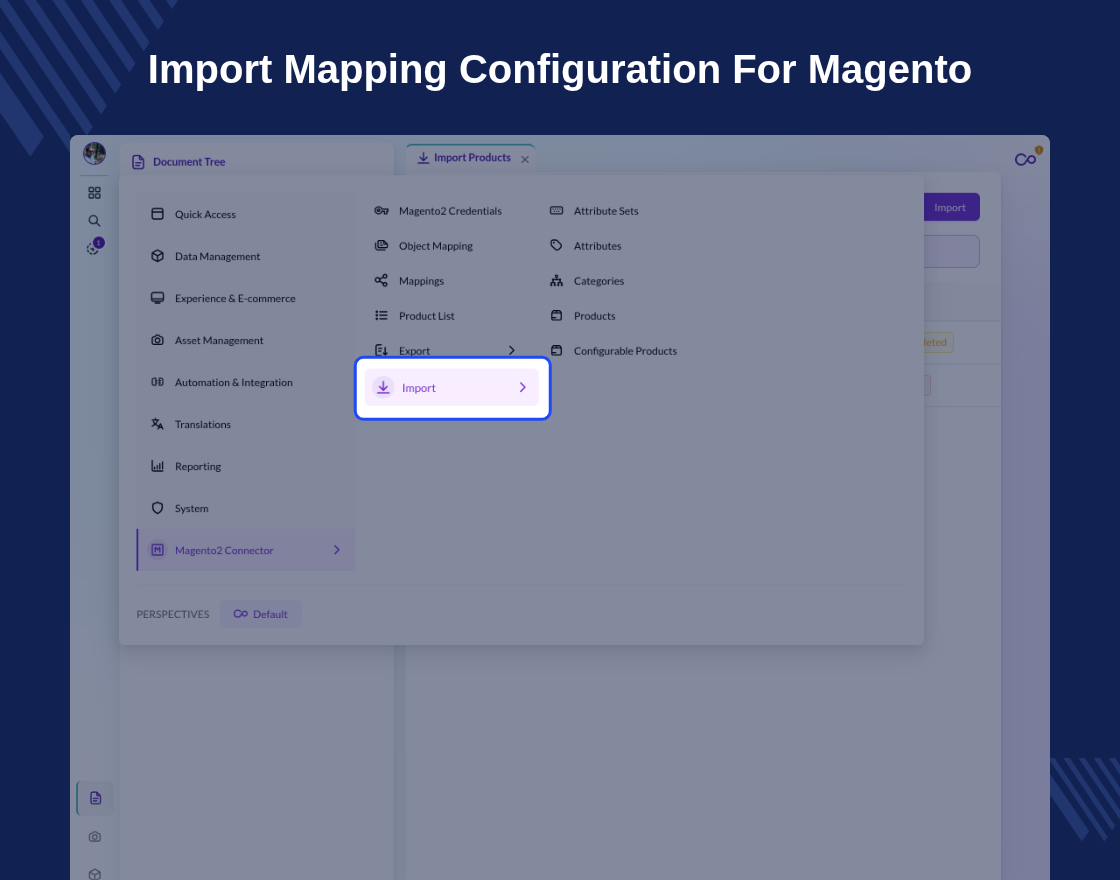Open Configurable Products entry
Image resolution: width=1120 pixels, height=880 pixels.
pos(626,351)
